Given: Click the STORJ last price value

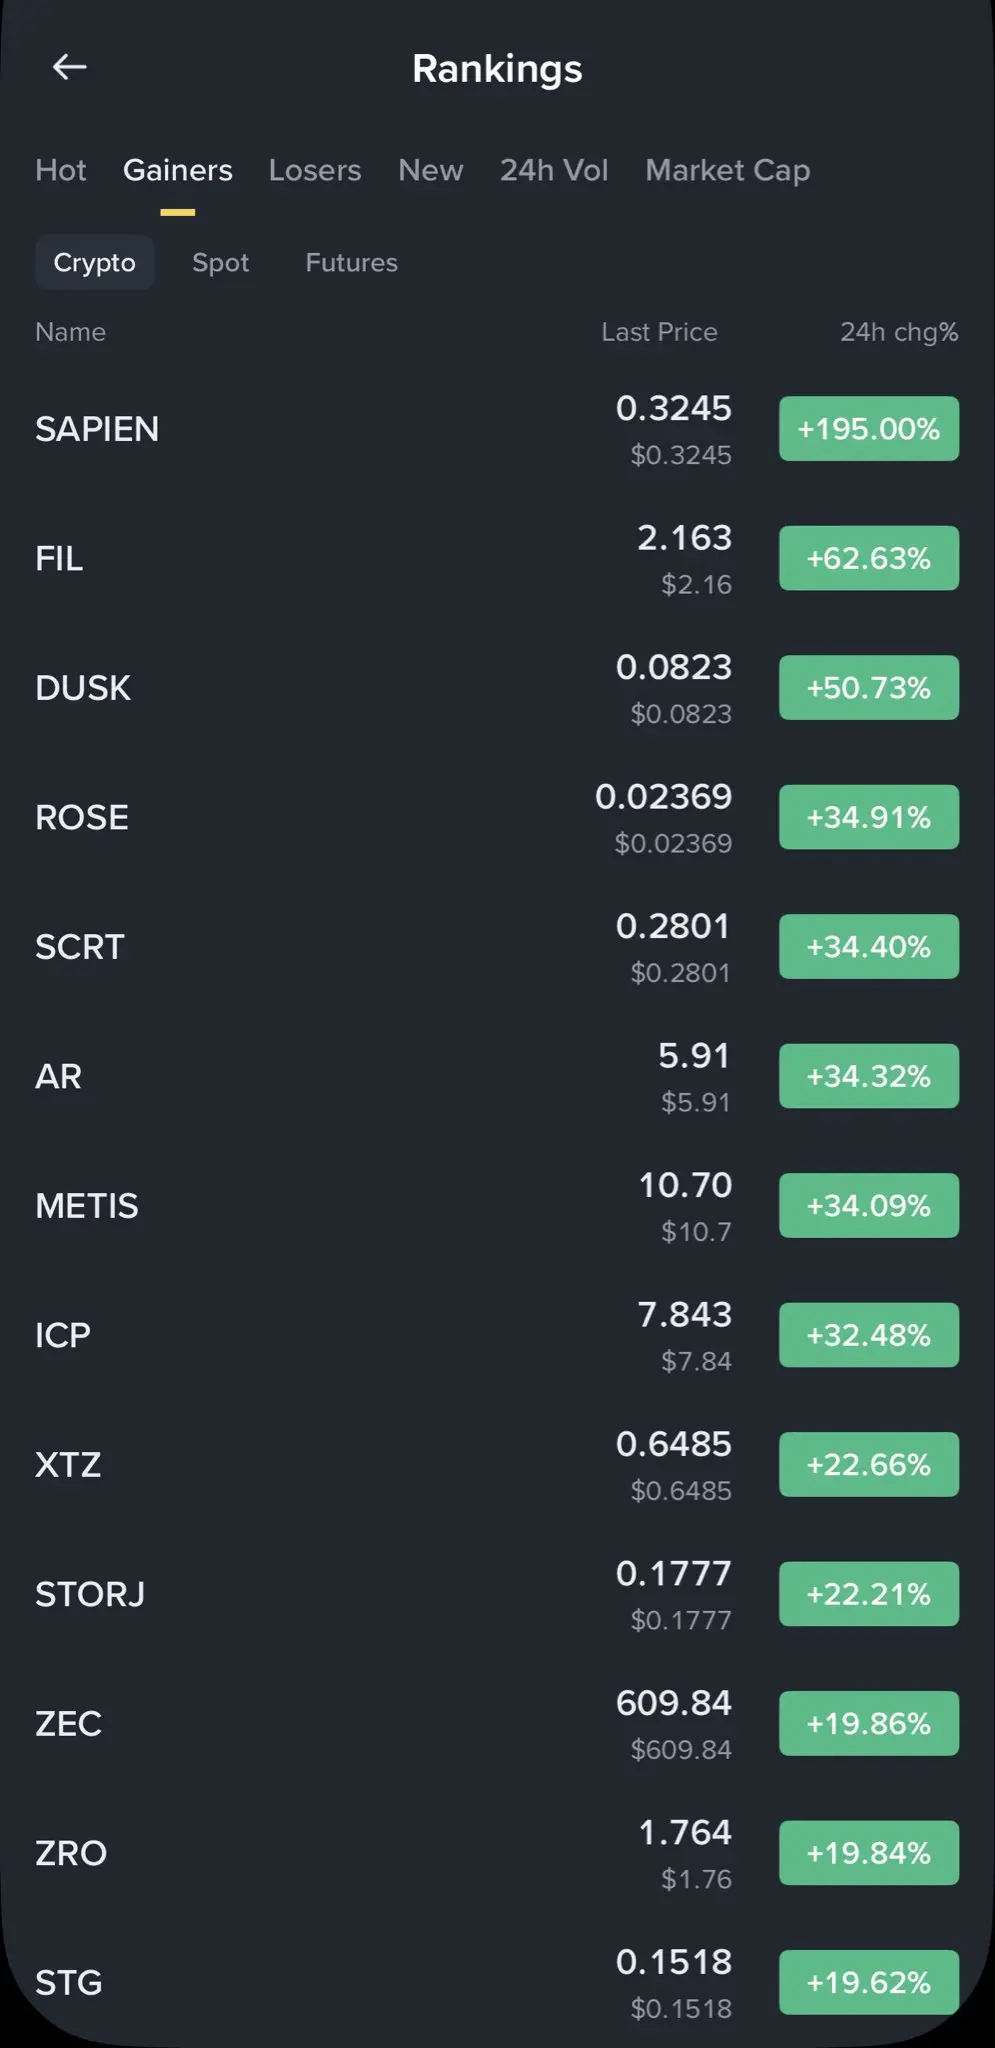Looking at the screenshot, I should (673, 1574).
